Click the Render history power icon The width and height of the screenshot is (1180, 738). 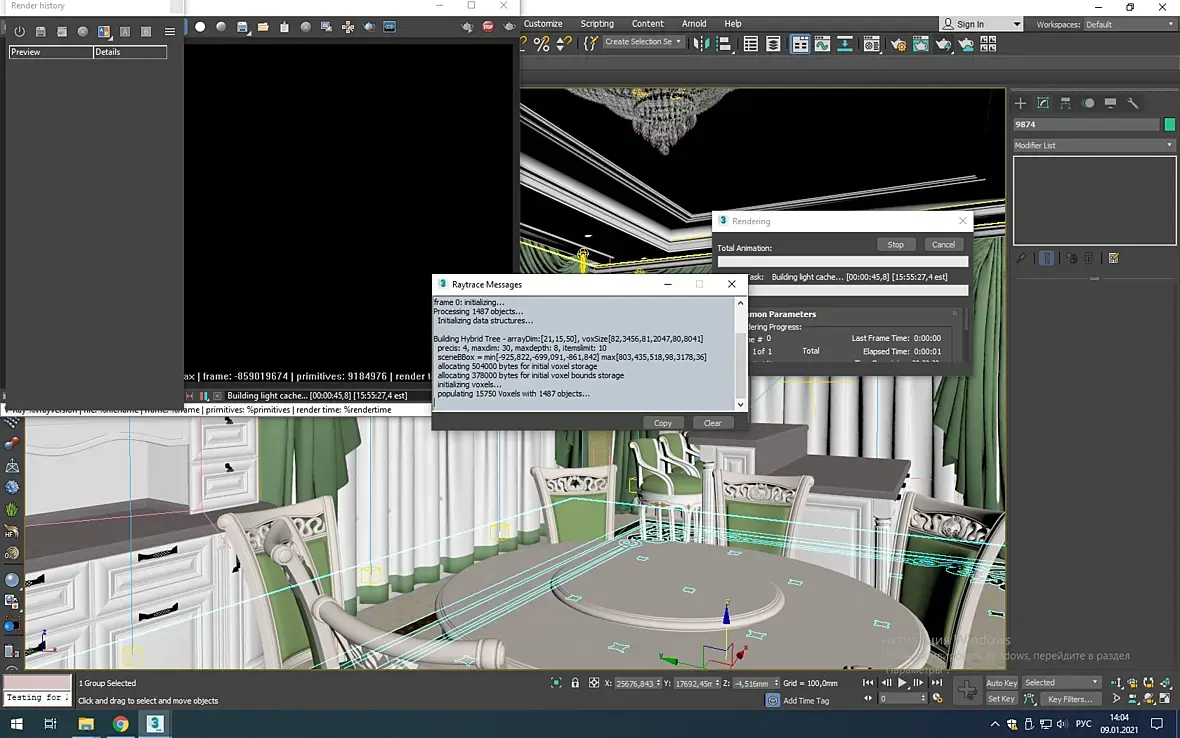[19, 31]
